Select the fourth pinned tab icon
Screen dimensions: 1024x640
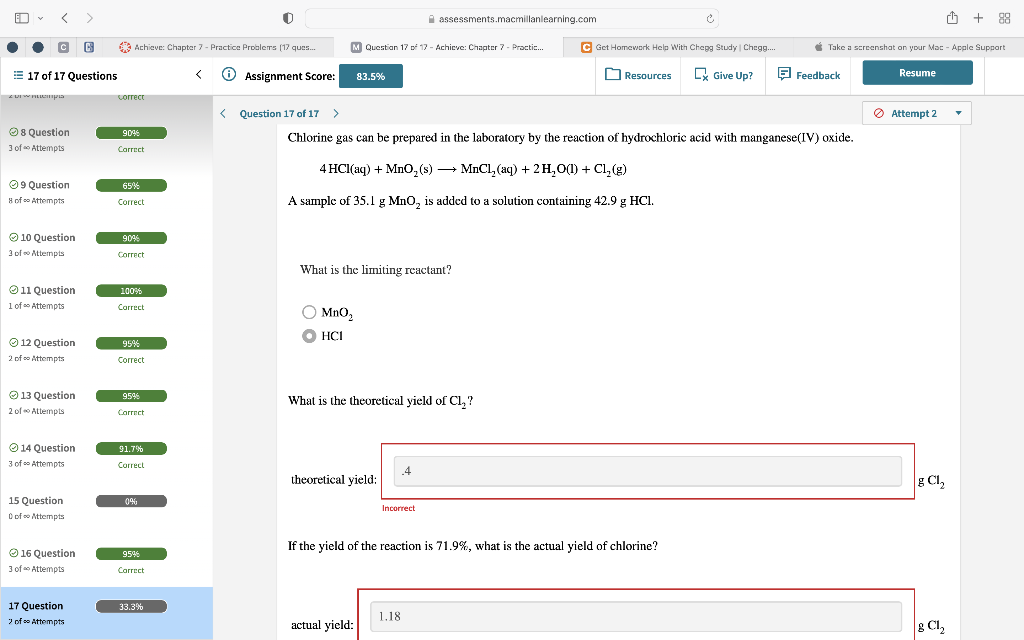(x=89, y=47)
